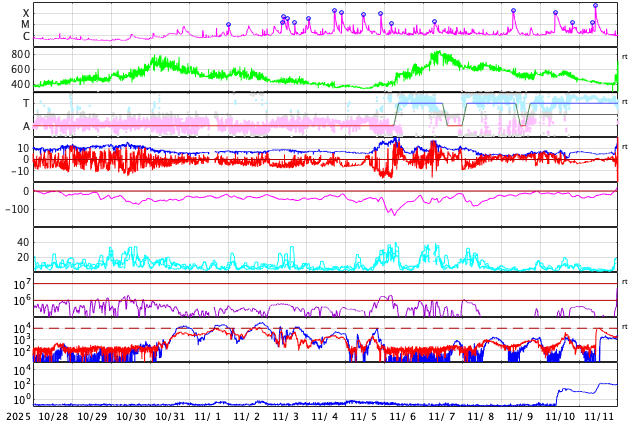Click the -100 axis value label

pos(16,209)
